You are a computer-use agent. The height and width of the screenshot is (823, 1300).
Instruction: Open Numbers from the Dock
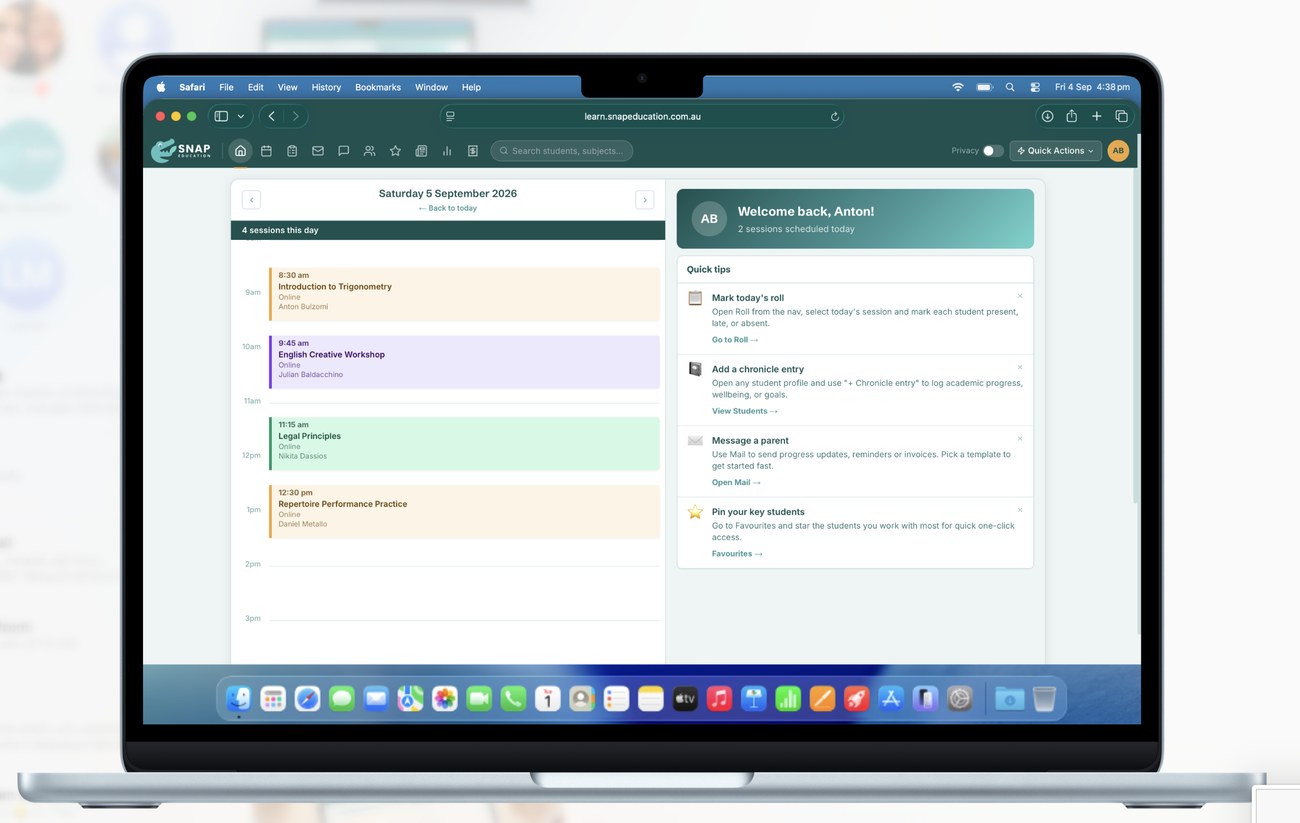pos(788,698)
